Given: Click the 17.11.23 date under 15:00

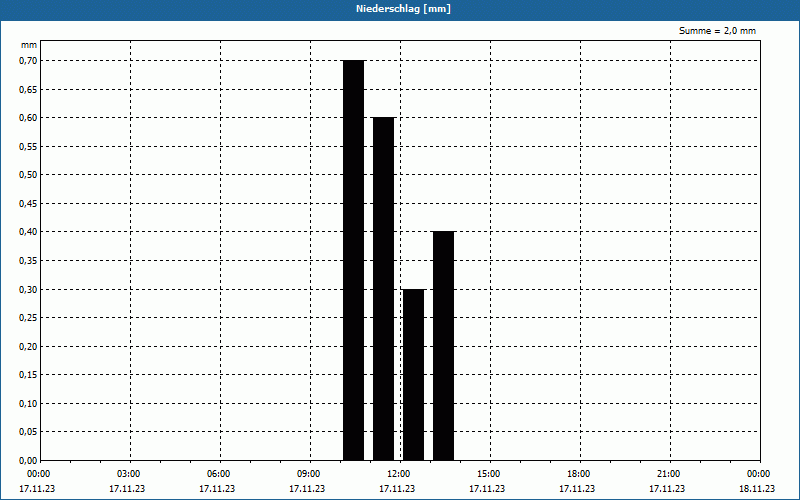Looking at the screenshot, I should 487,489.
